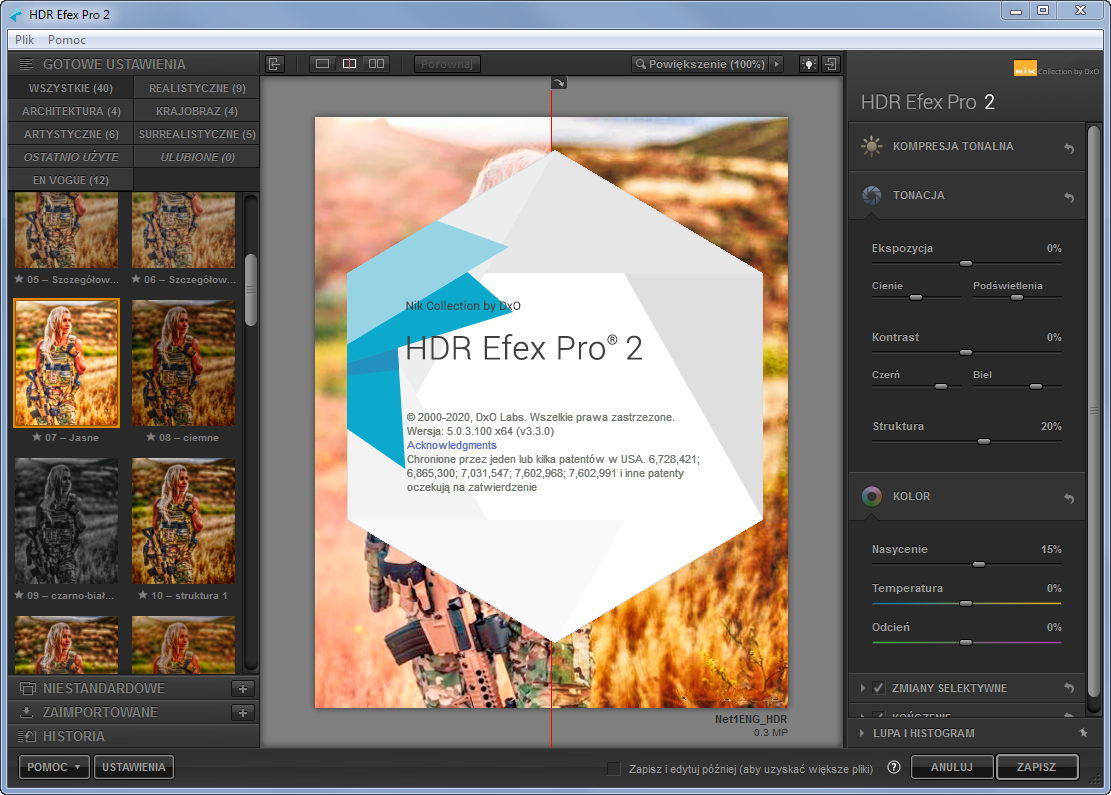Expand the Zmiany Selektywne section
This screenshot has width=1111, height=795.
tap(862, 687)
